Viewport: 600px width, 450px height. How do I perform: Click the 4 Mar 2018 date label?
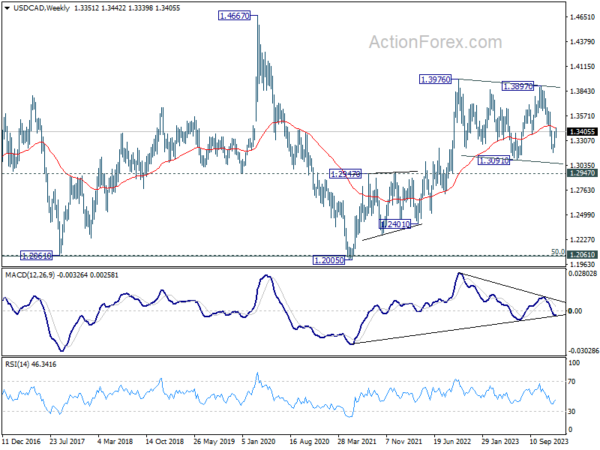point(115,441)
